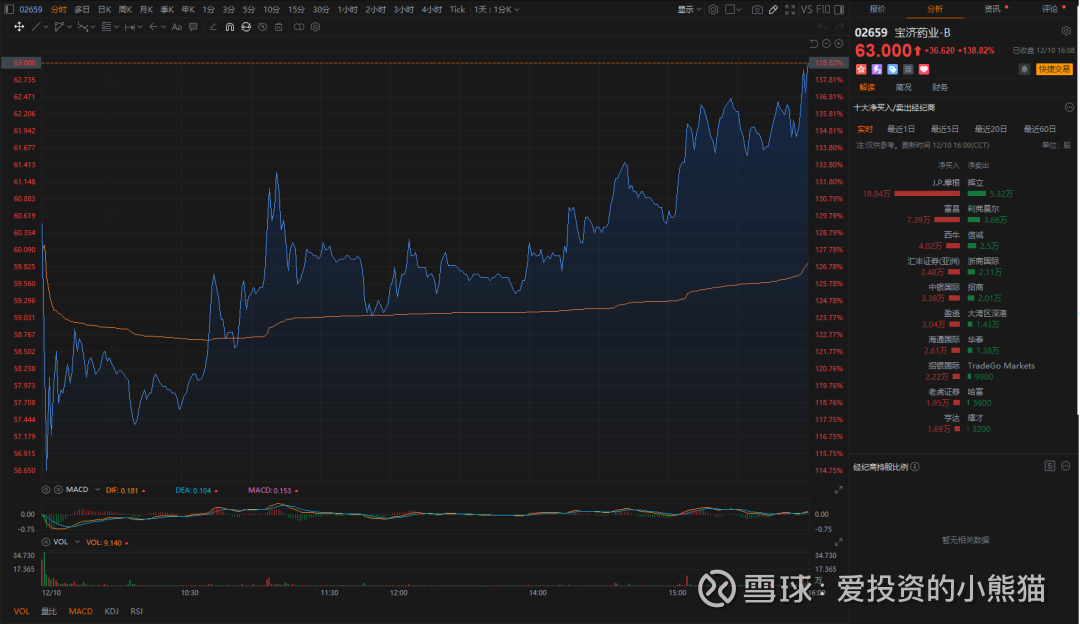
Task: Switch to Tick chart view
Action: 457,10
